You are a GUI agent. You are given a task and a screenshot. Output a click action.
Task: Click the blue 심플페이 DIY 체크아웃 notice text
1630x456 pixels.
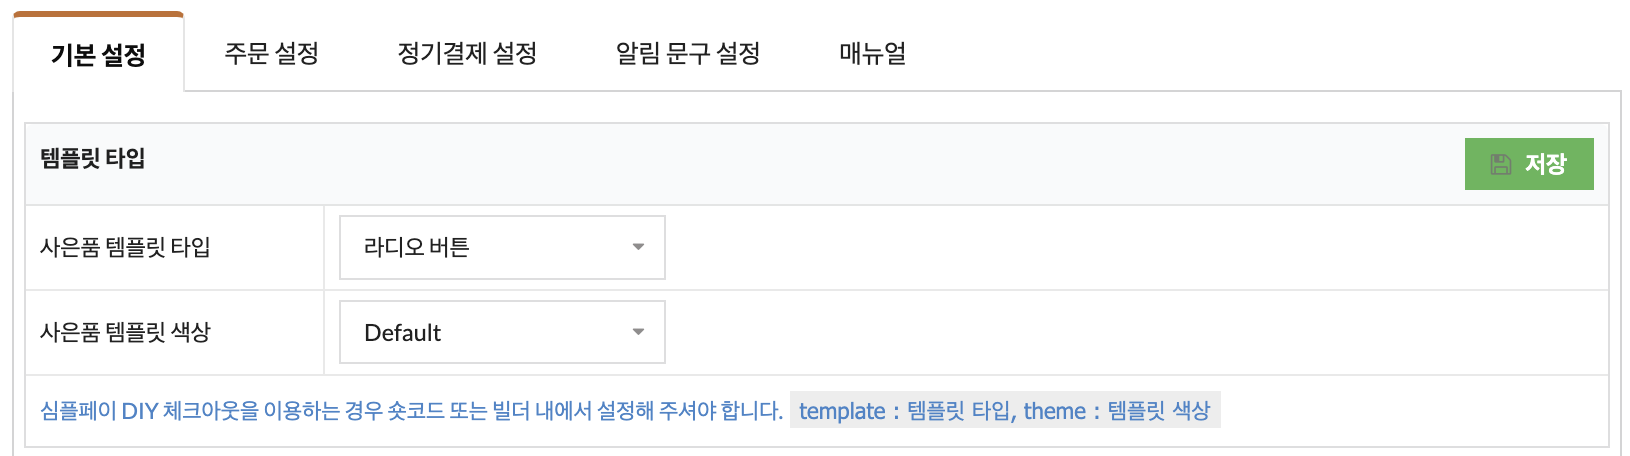[x=411, y=411]
